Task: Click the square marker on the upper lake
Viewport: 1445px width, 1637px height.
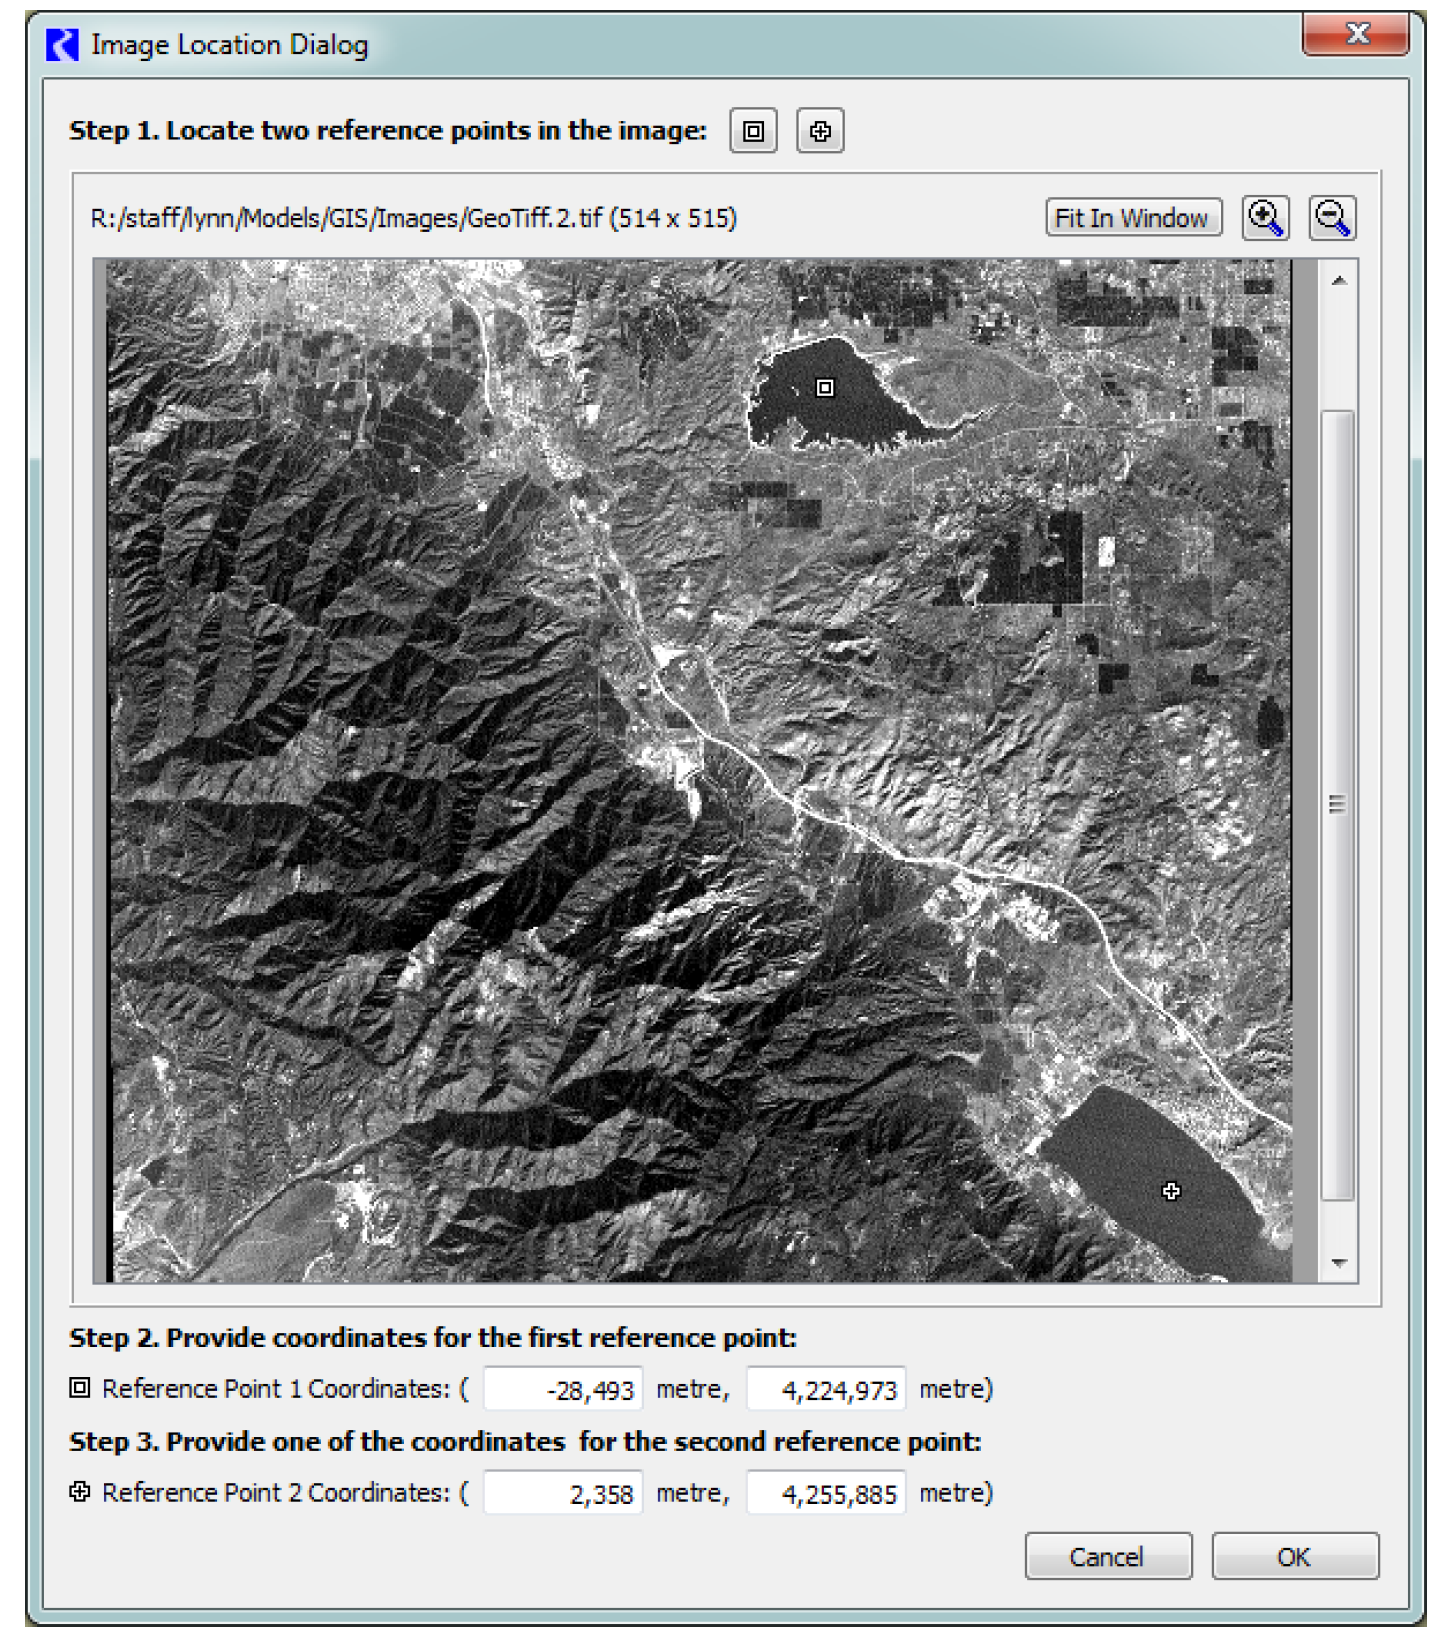Action: coord(825,387)
